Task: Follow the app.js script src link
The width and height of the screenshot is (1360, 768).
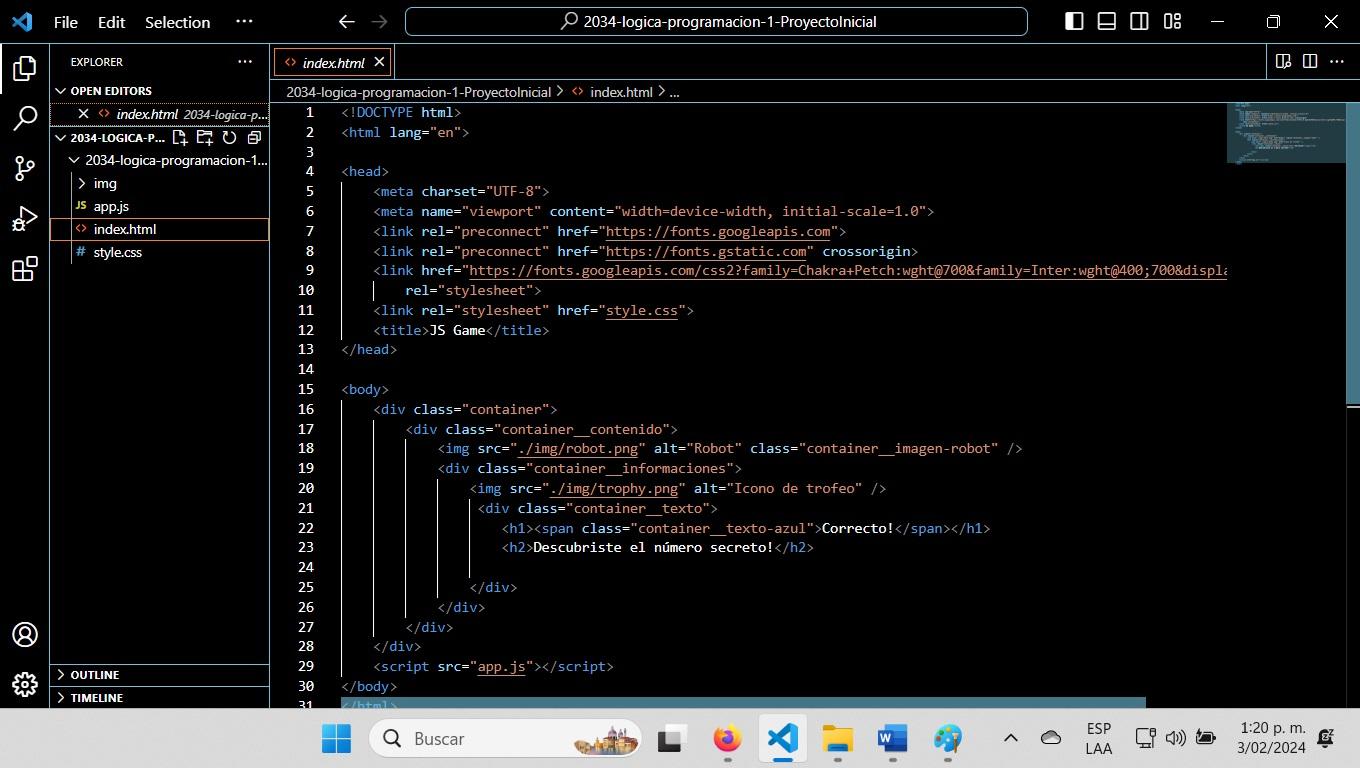Action: (501, 666)
